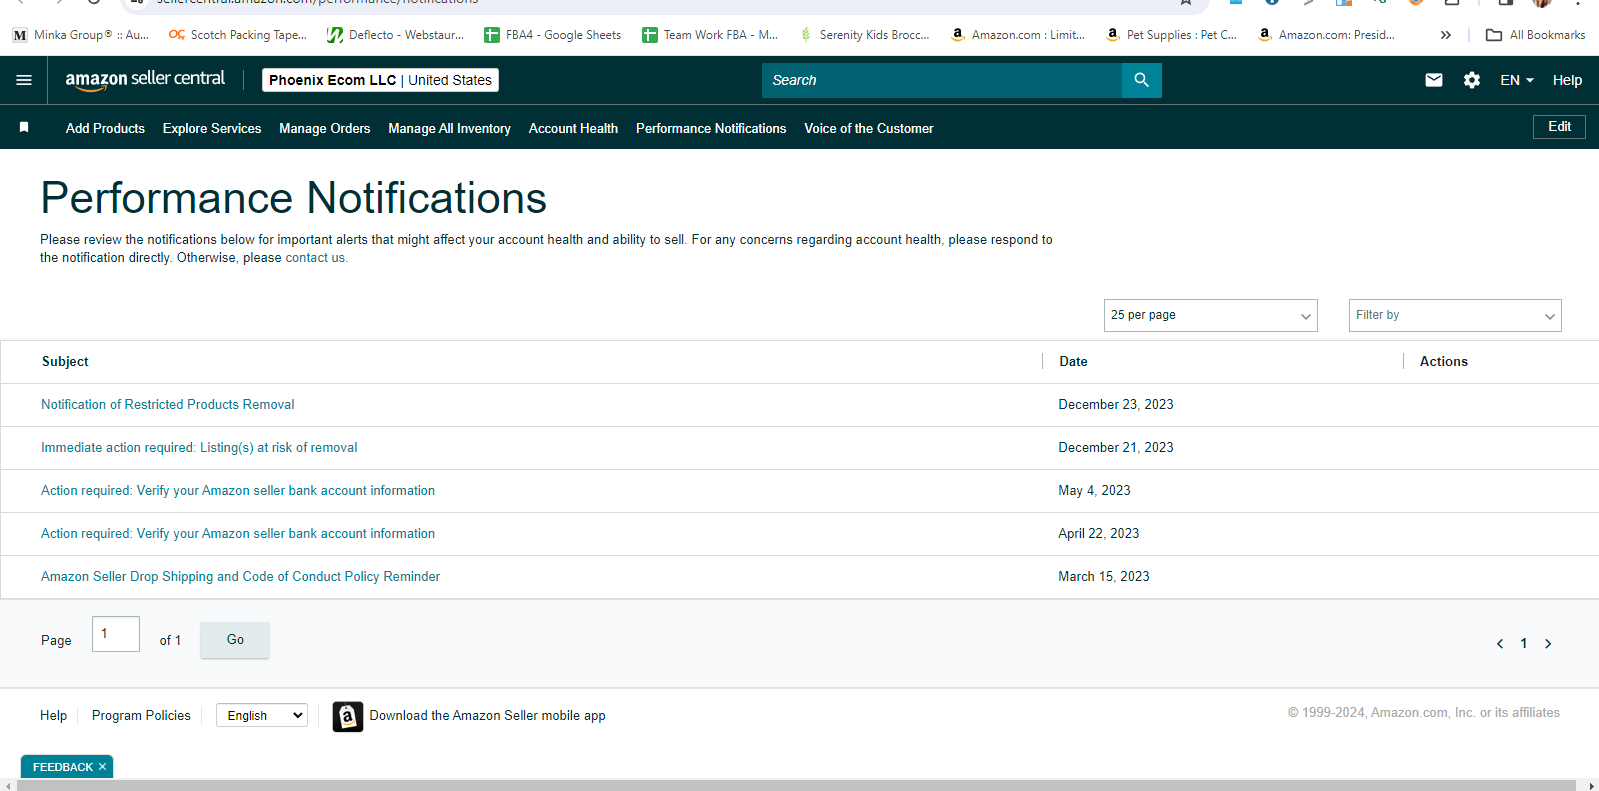This screenshot has height=791, width=1599.
Task: Open the Amazon.com Presid bookmark
Action: click(1327, 35)
